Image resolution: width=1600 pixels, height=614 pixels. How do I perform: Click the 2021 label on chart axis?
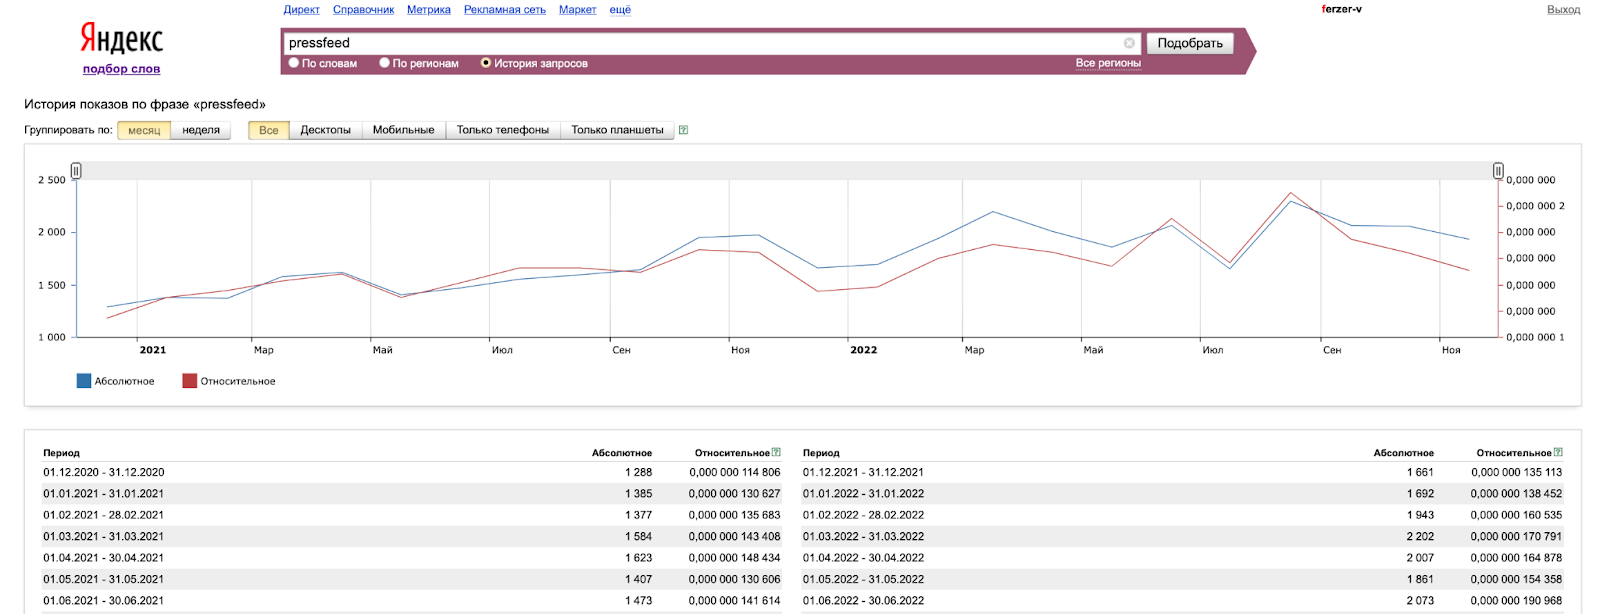tap(153, 350)
